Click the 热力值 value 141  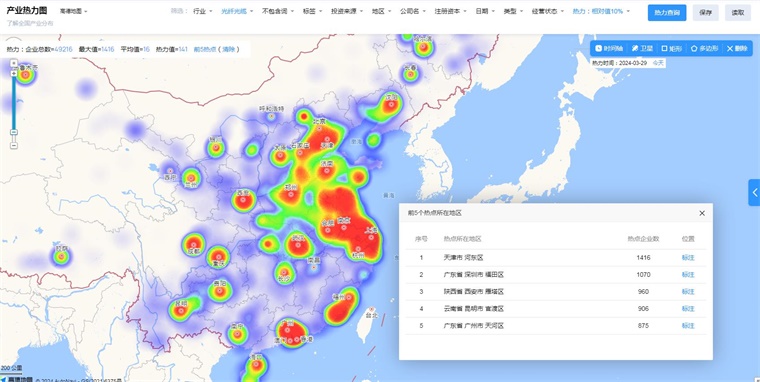click(183, 49)
